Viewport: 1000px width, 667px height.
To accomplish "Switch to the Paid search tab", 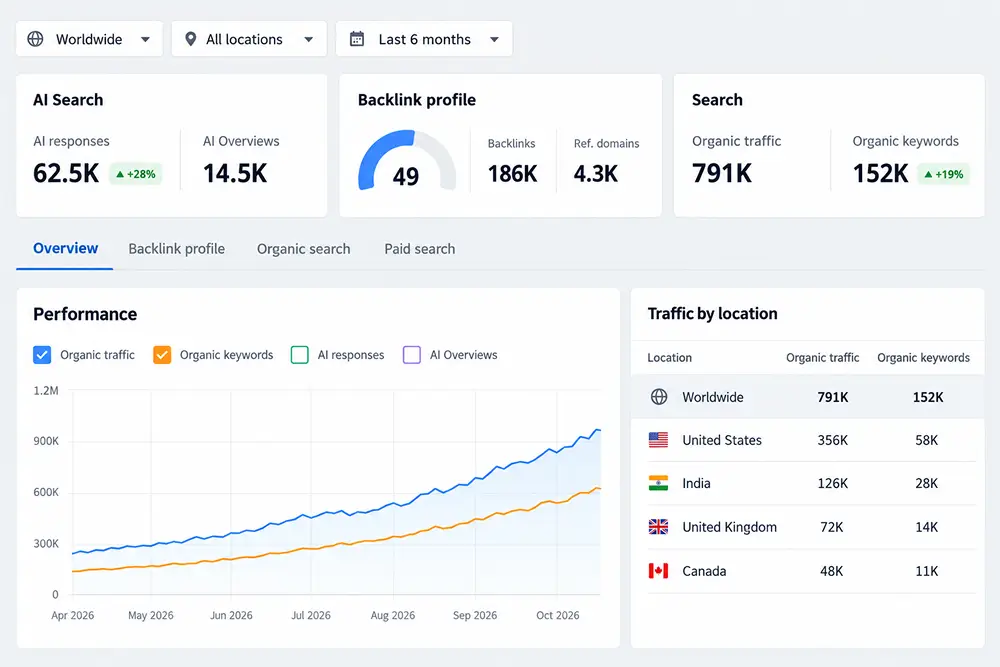I will coord(420,249).
